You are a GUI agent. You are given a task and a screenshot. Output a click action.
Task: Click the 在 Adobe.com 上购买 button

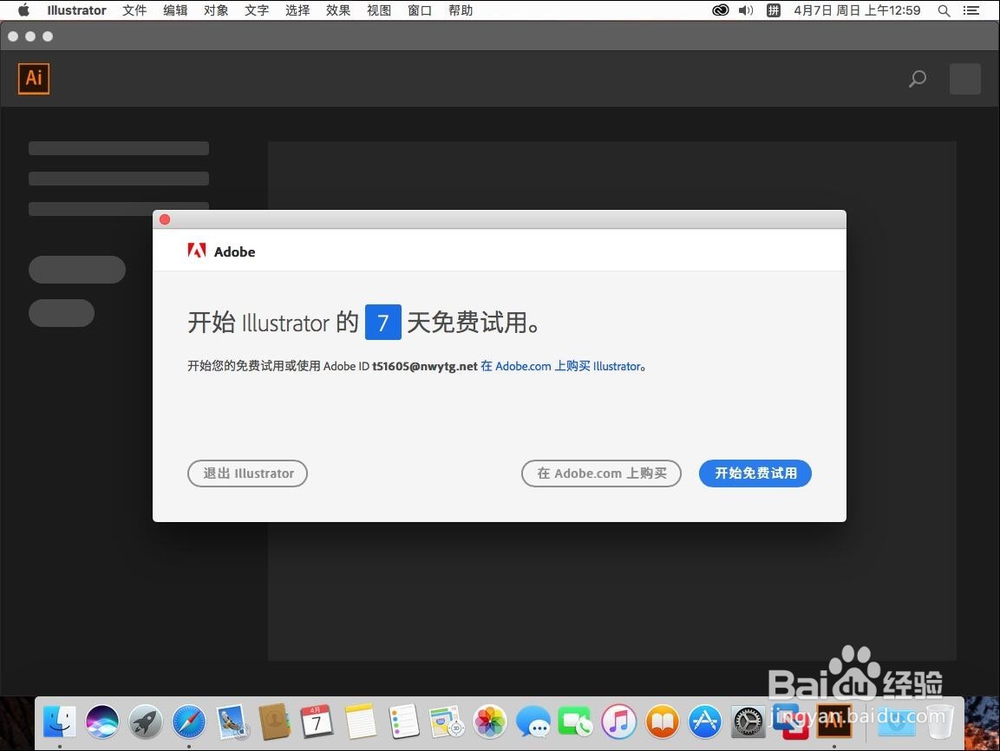[x=601, y=473]
